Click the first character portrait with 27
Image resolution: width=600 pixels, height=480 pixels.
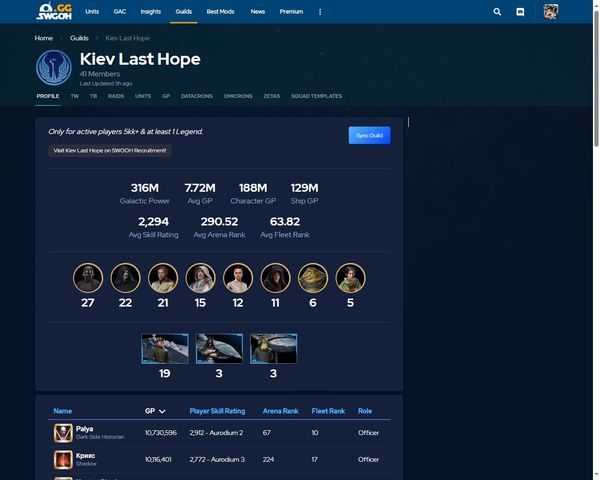(x=88, y=277)
